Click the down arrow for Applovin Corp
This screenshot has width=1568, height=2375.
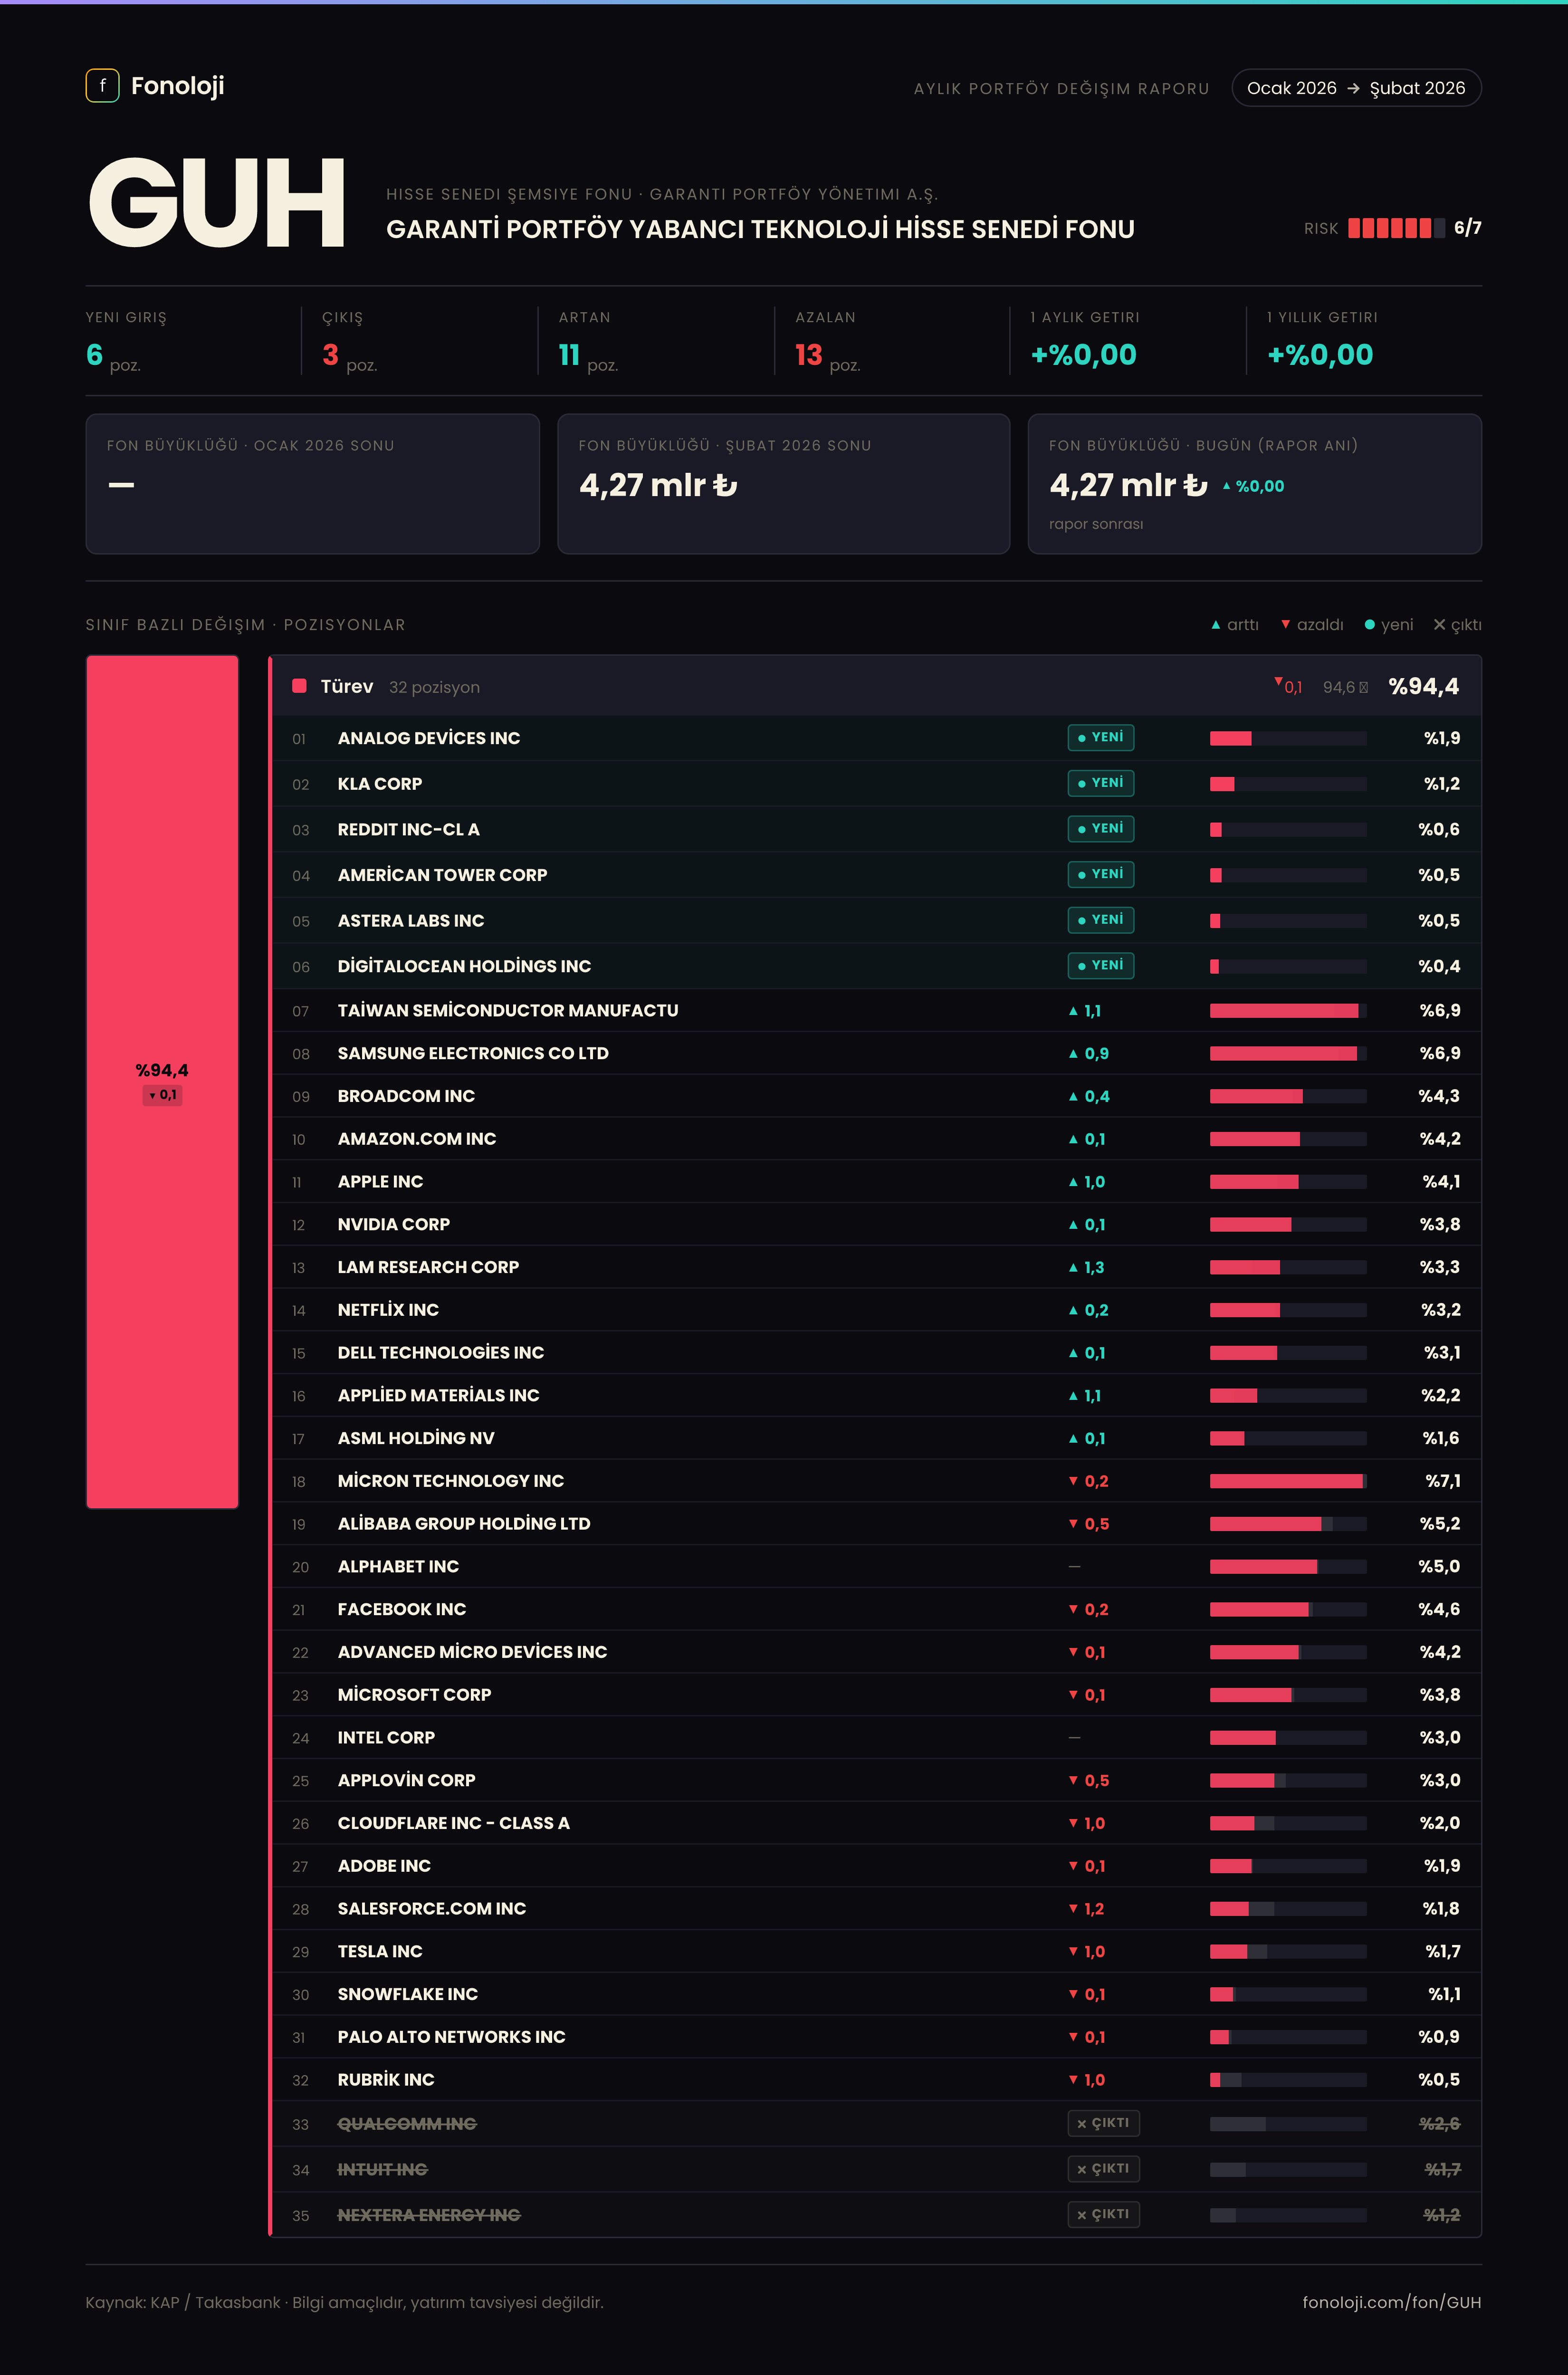click(1073, 1780)
